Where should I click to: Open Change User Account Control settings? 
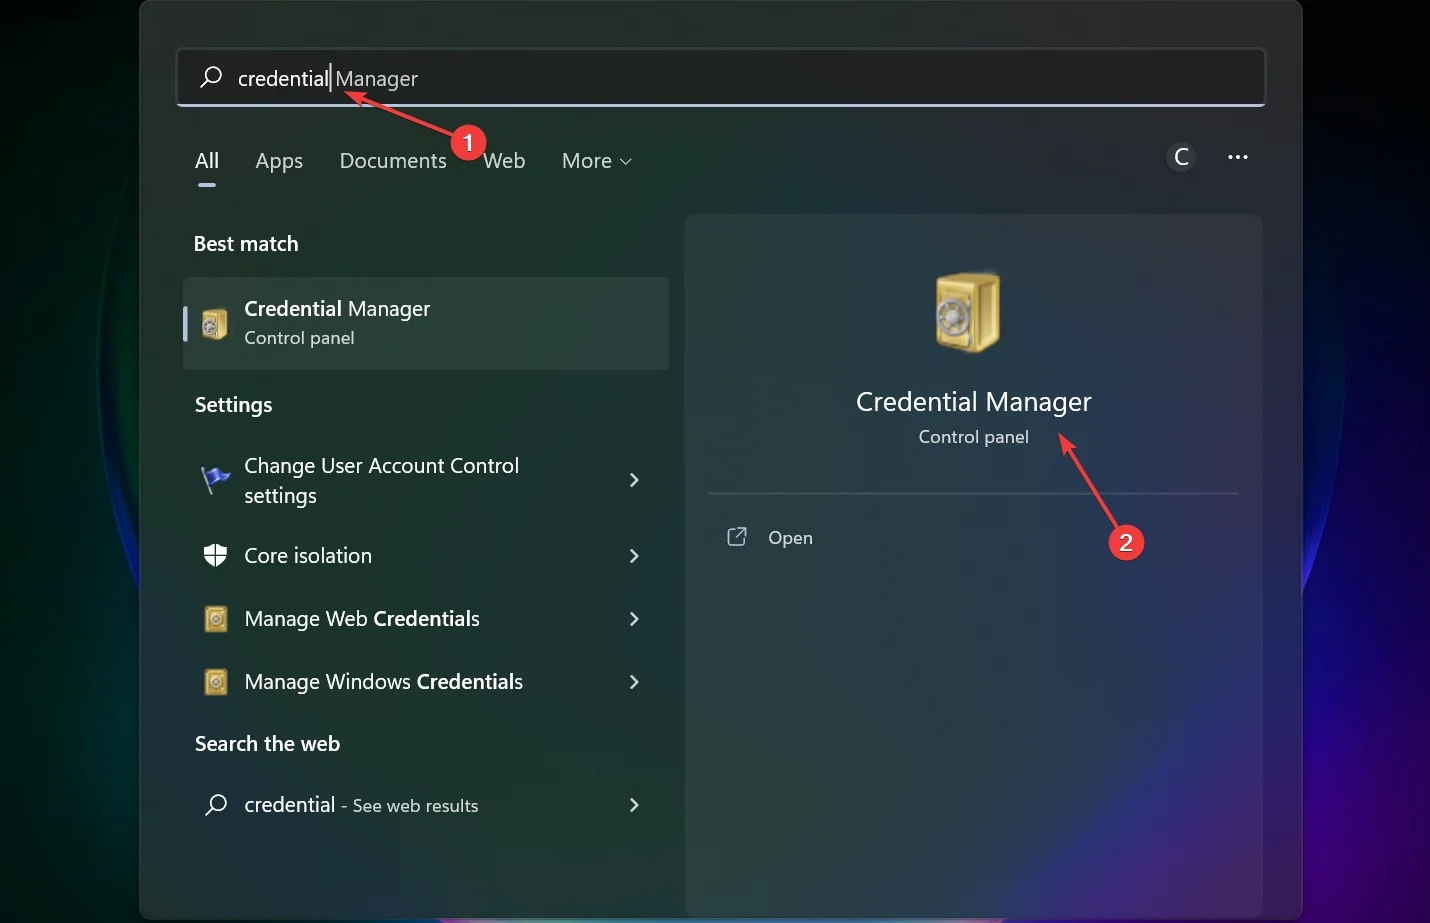(x=426, y=480)
